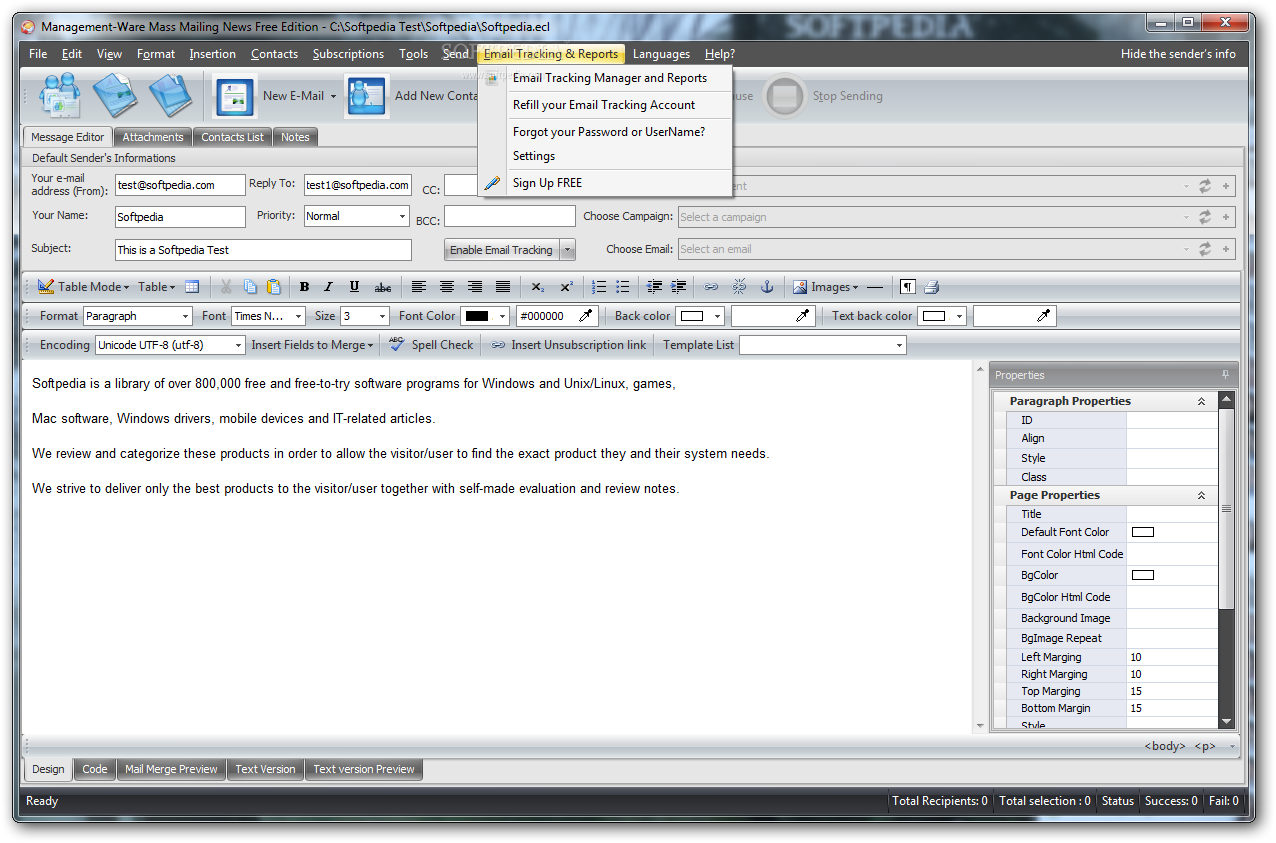Insert horizontal line icon
The image size is (1276, 843).
tap(875, 287)
